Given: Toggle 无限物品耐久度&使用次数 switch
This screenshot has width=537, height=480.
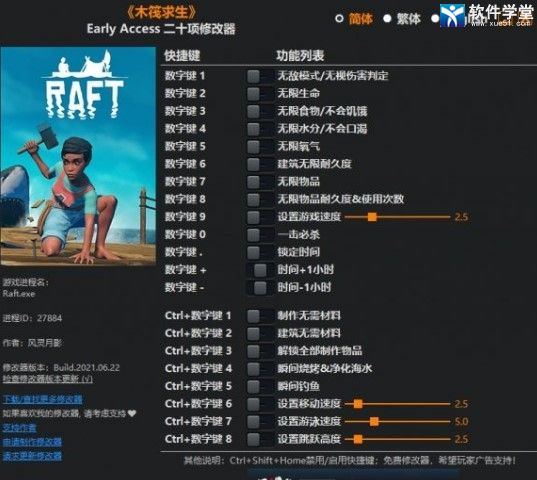Looking at the screenshot, I should click(x=260, y=199).
